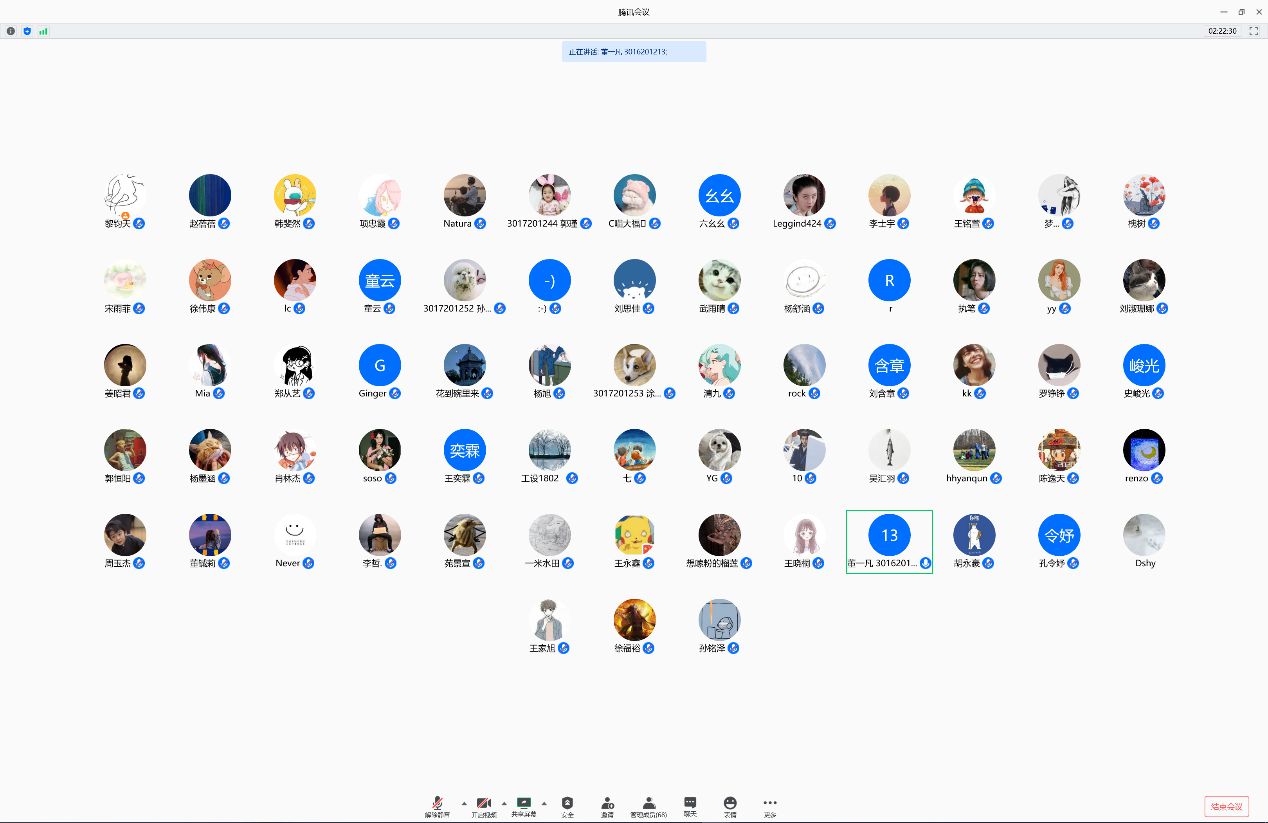Expand audio options arrow beside 解除静音
Viewport: 1268px width, 823px height.
[x=463, y=803]
